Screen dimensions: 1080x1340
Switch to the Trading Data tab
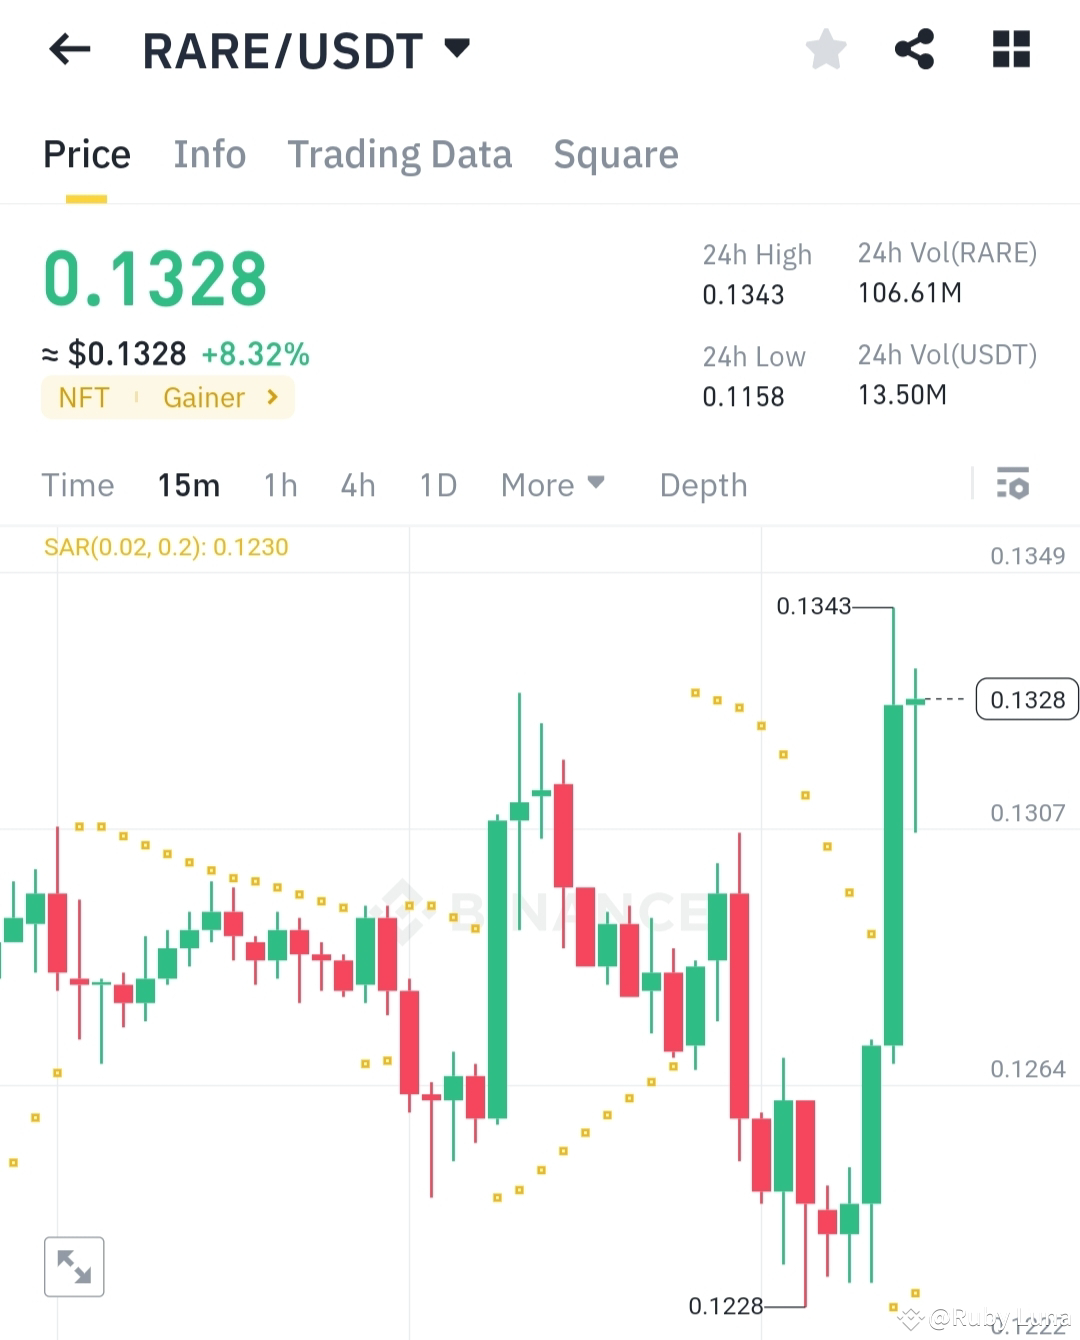click(400, 154)
